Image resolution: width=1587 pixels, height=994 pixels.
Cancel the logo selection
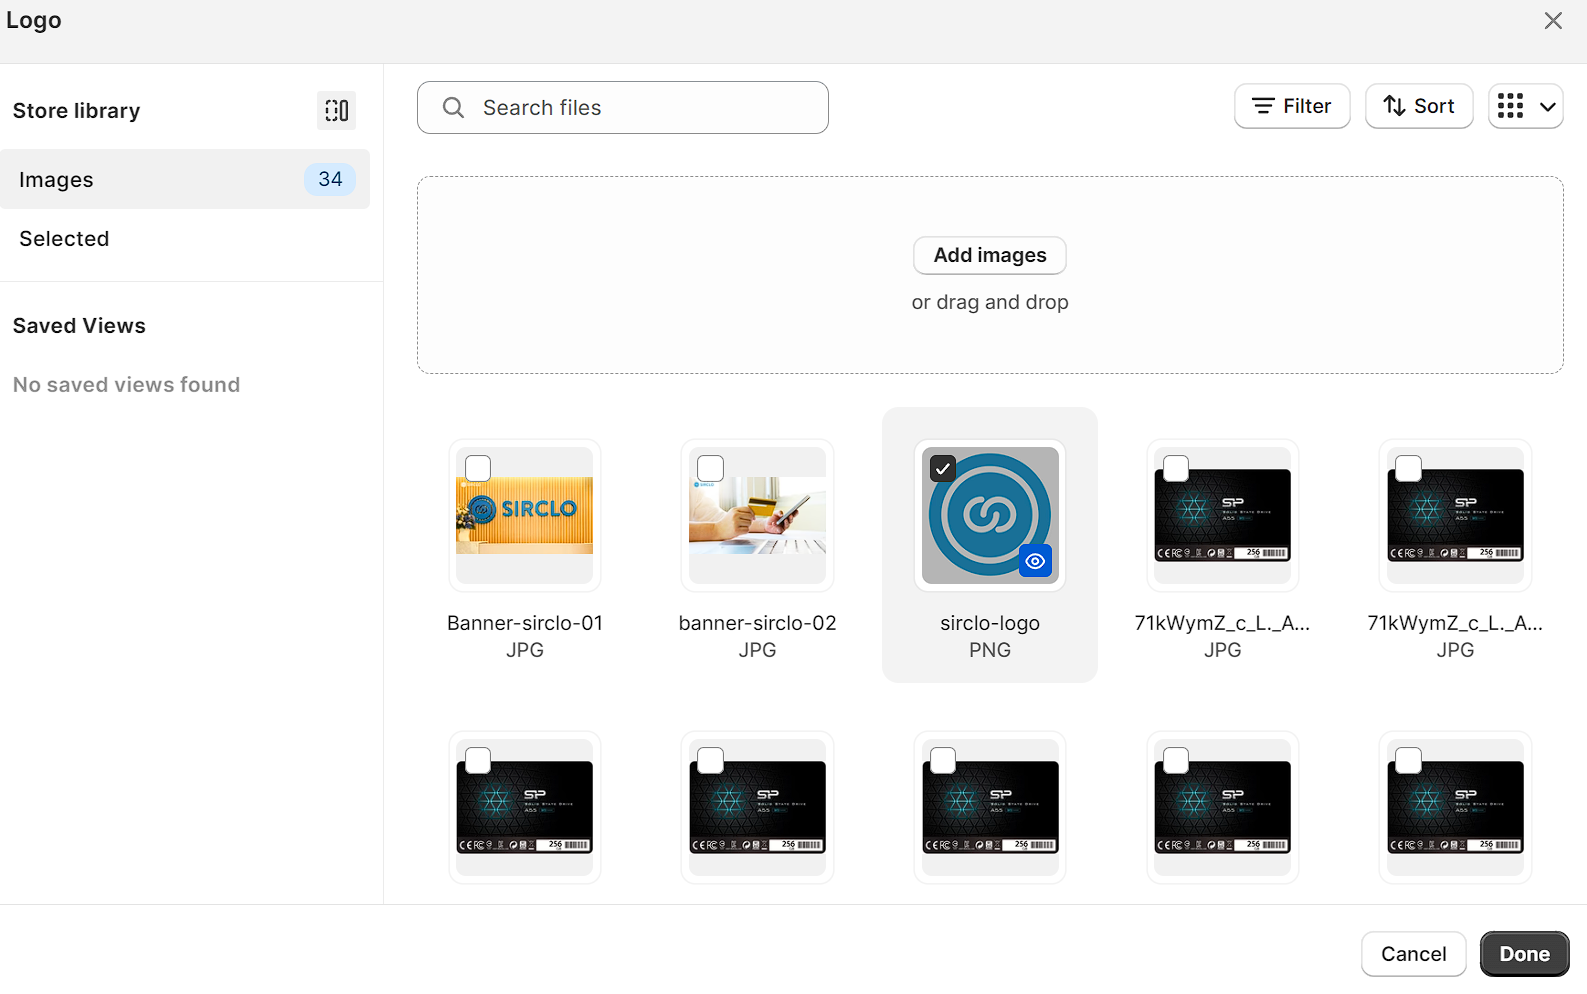1413,954
